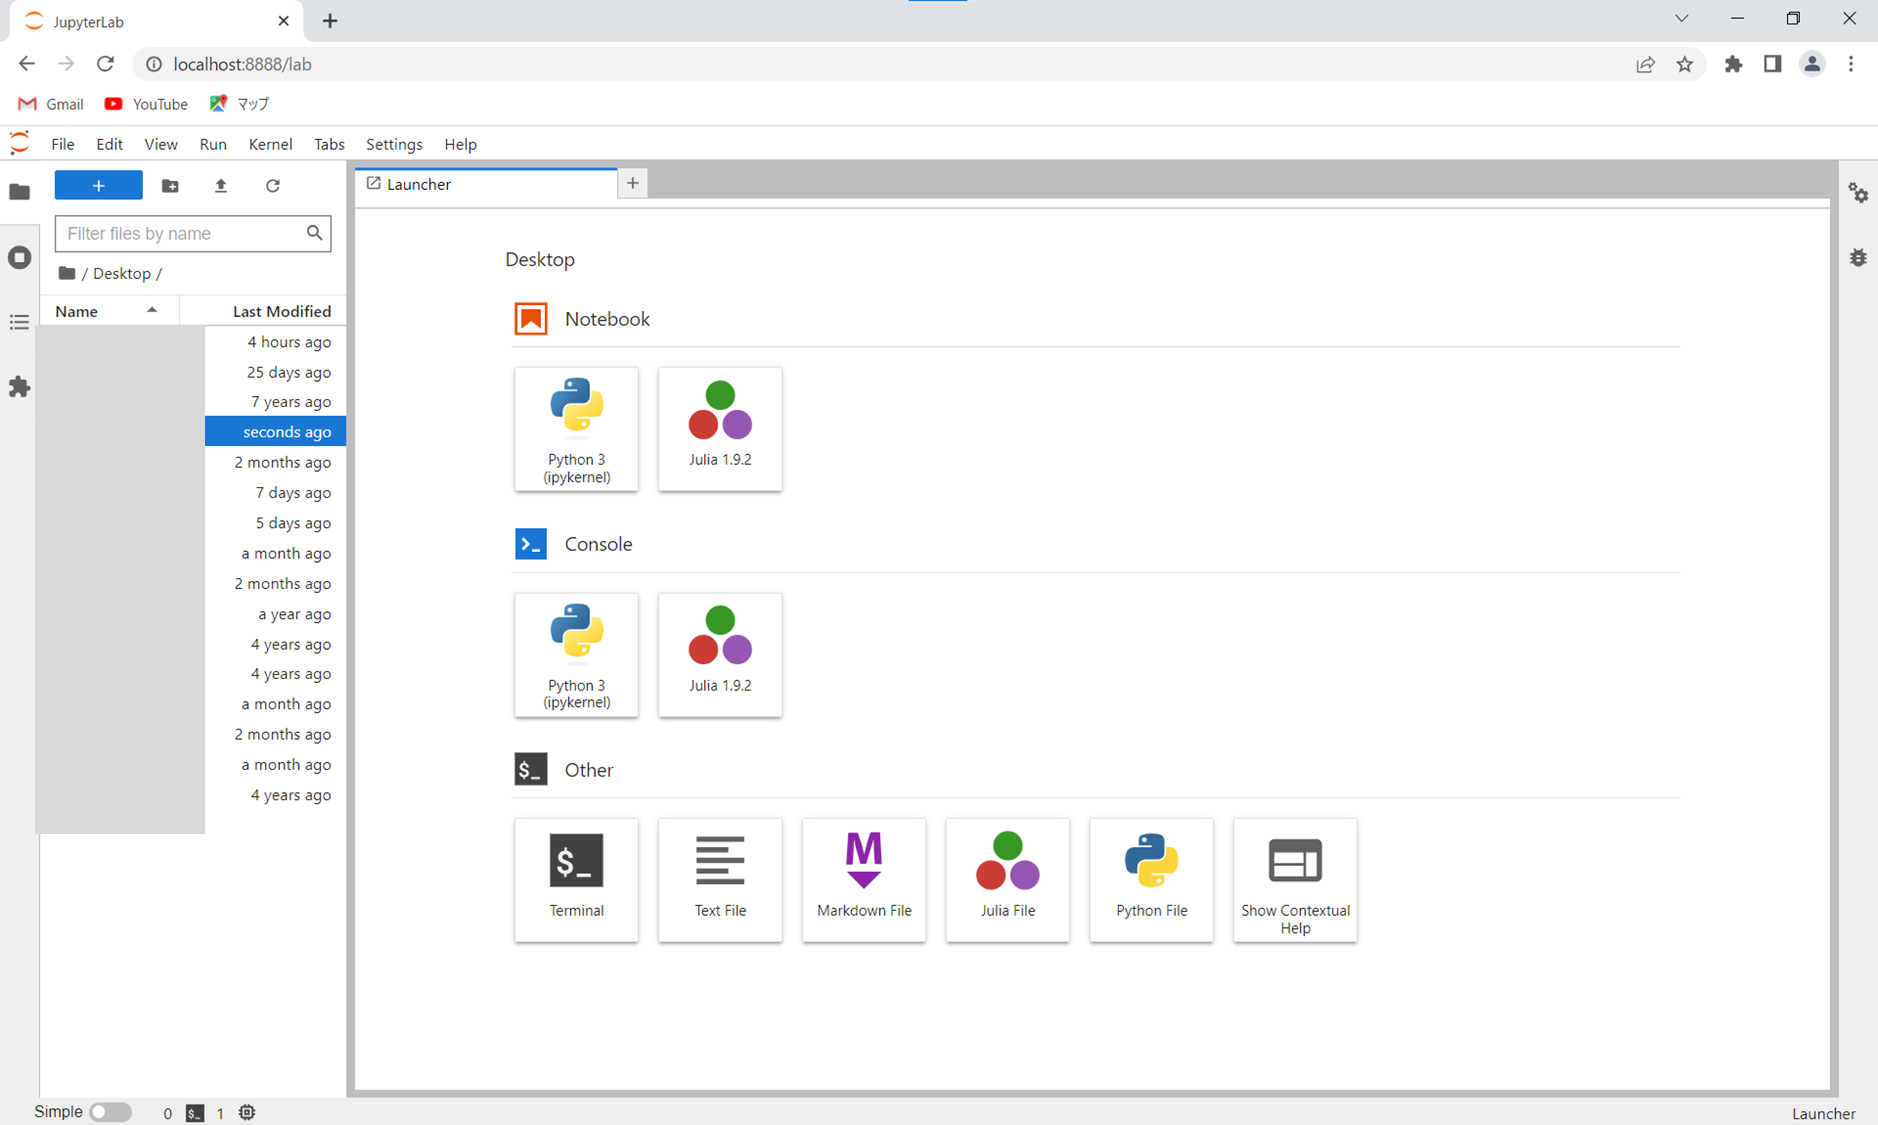
Task: Launch Julia 1.9.2 Notebook
Action: pos(720,429)
